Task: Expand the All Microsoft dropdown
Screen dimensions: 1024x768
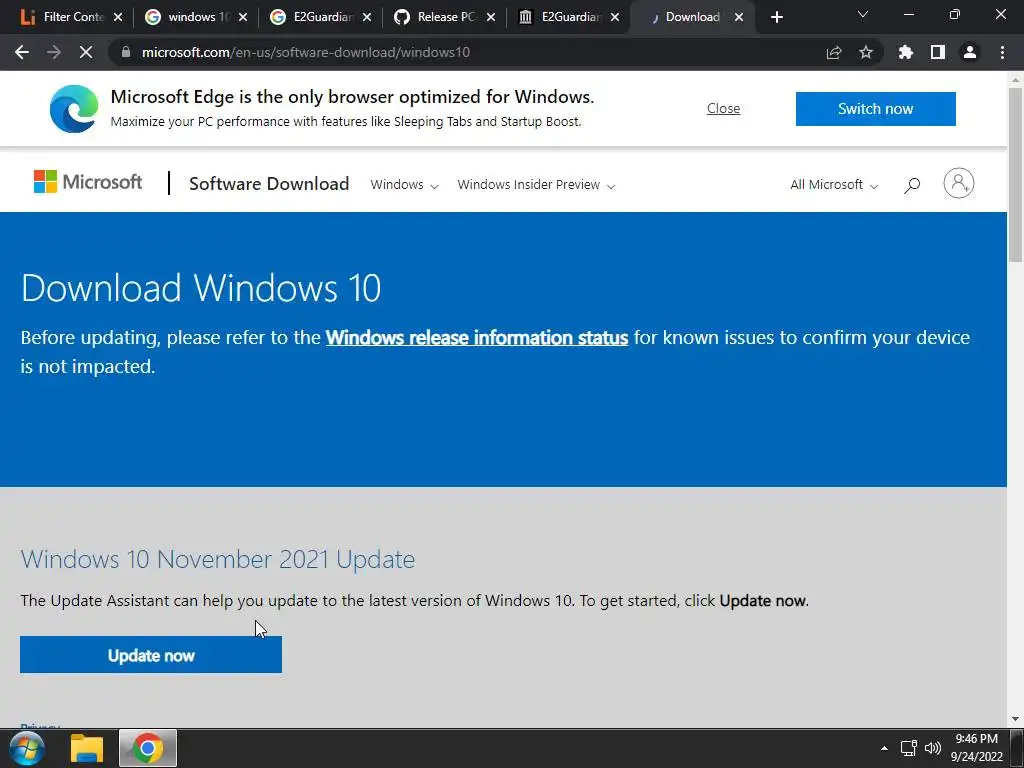Action: 834,185
